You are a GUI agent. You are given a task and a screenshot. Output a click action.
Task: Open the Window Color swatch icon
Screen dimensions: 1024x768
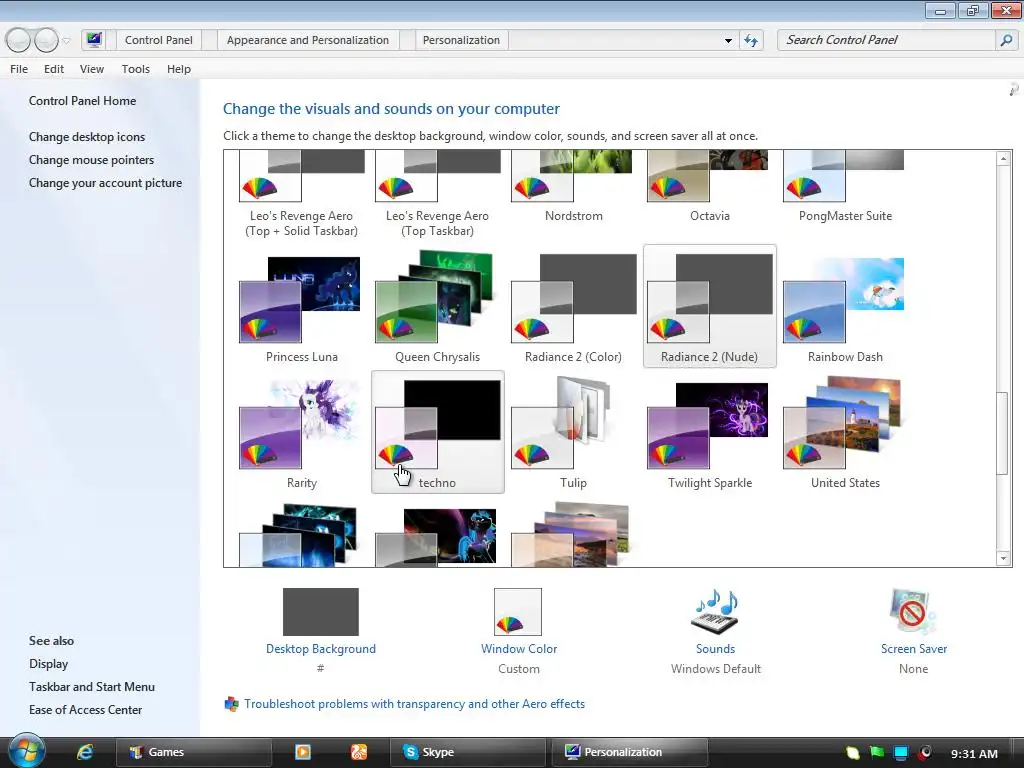(518, 612)
